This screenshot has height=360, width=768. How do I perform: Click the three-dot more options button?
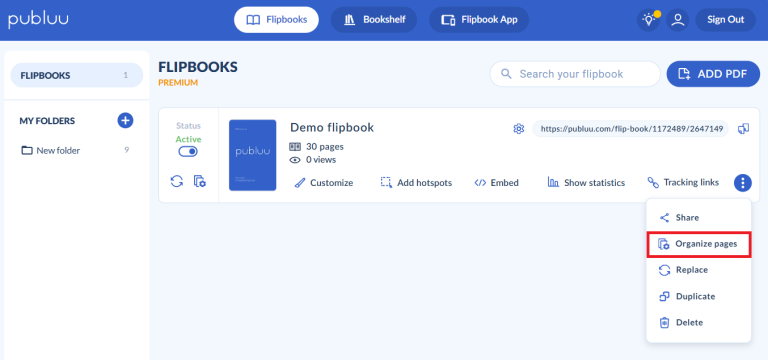click(743, 183)
